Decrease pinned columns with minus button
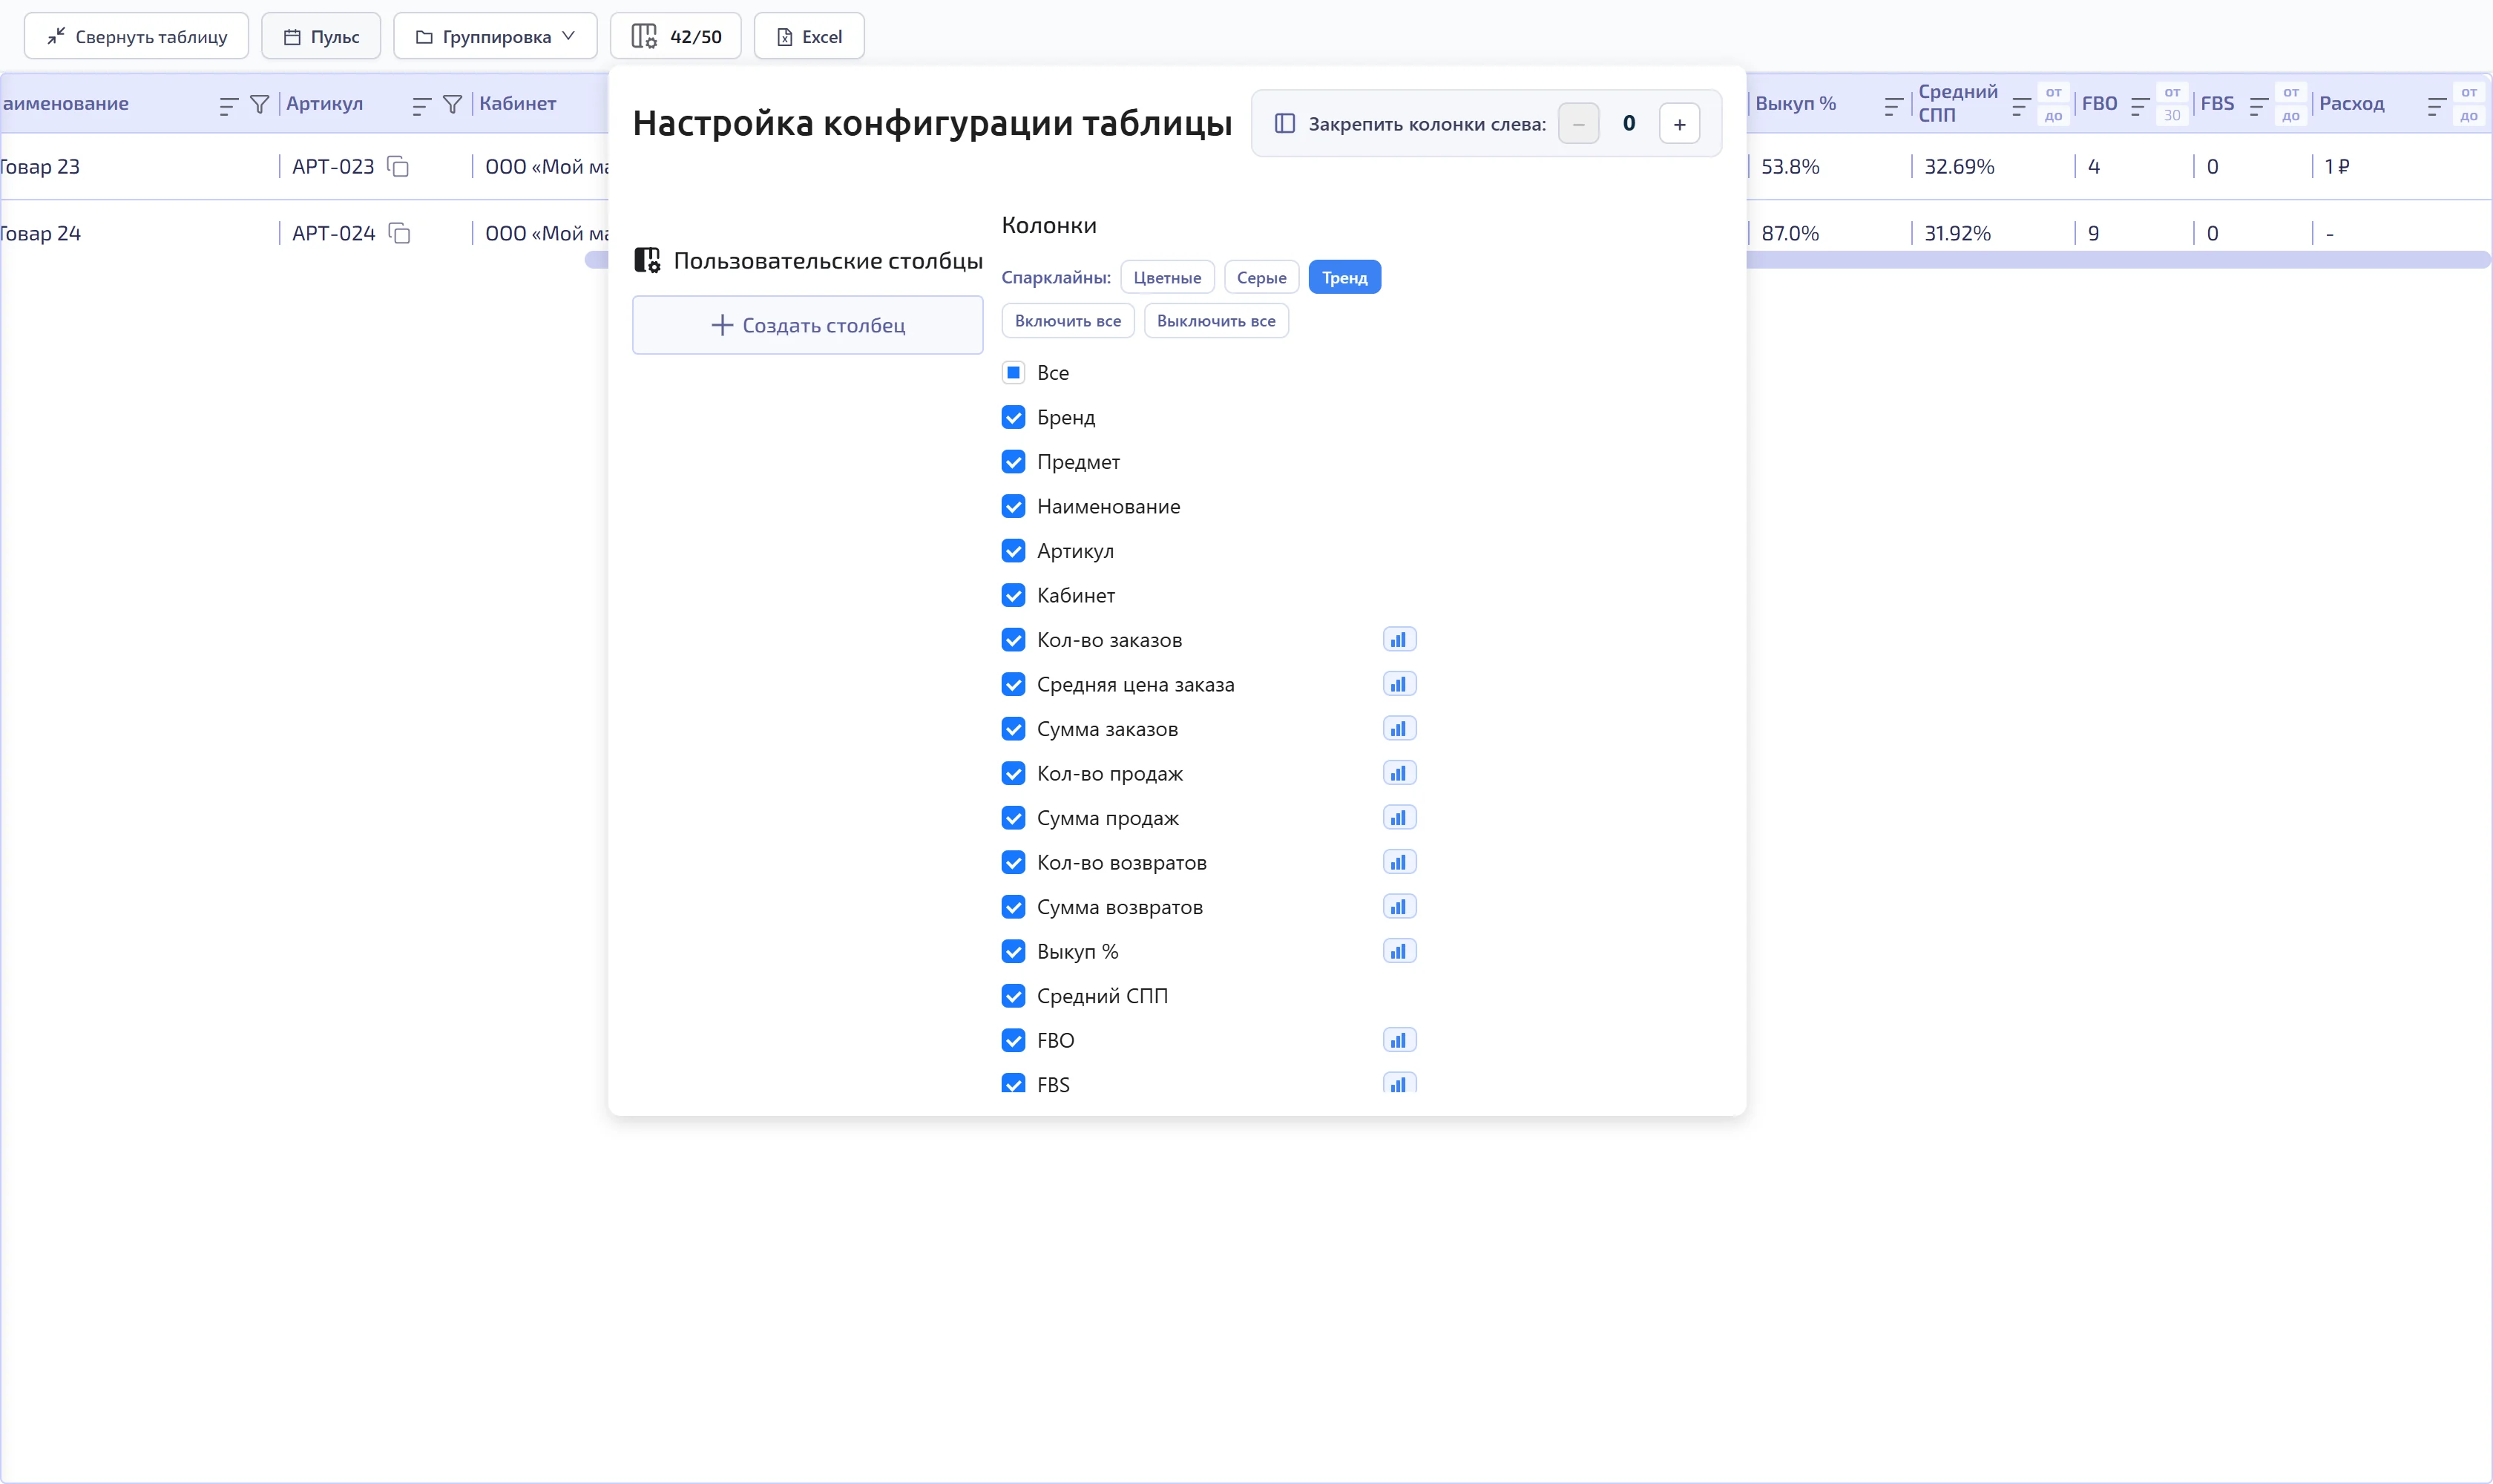2493x1484 pixels. [x=1578, y=124]
